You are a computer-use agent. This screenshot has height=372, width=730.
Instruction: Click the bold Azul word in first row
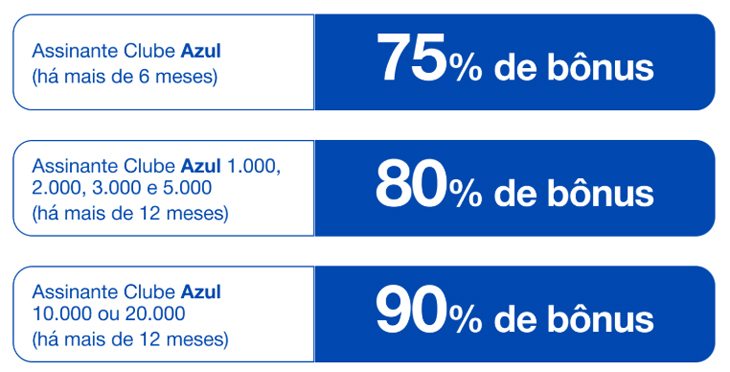tap(201, 51)
